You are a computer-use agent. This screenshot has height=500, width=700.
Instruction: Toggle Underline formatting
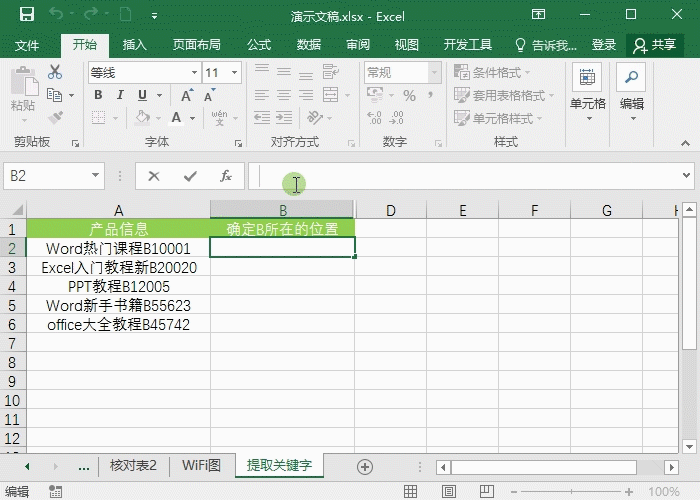pyautogui.click(x=142, y=95)
